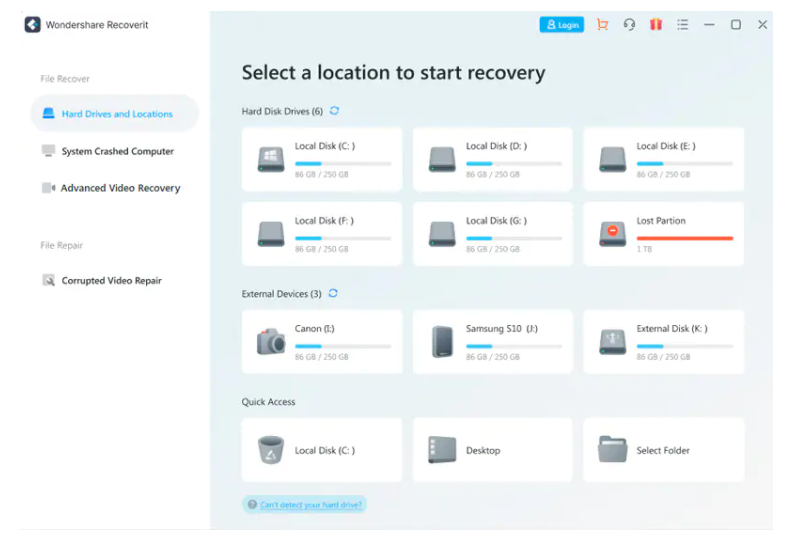Image resolution: width=802 pixels, height=534 pixels.
Task: Click the red gift box icon
Action: click(x=656, y=24)
